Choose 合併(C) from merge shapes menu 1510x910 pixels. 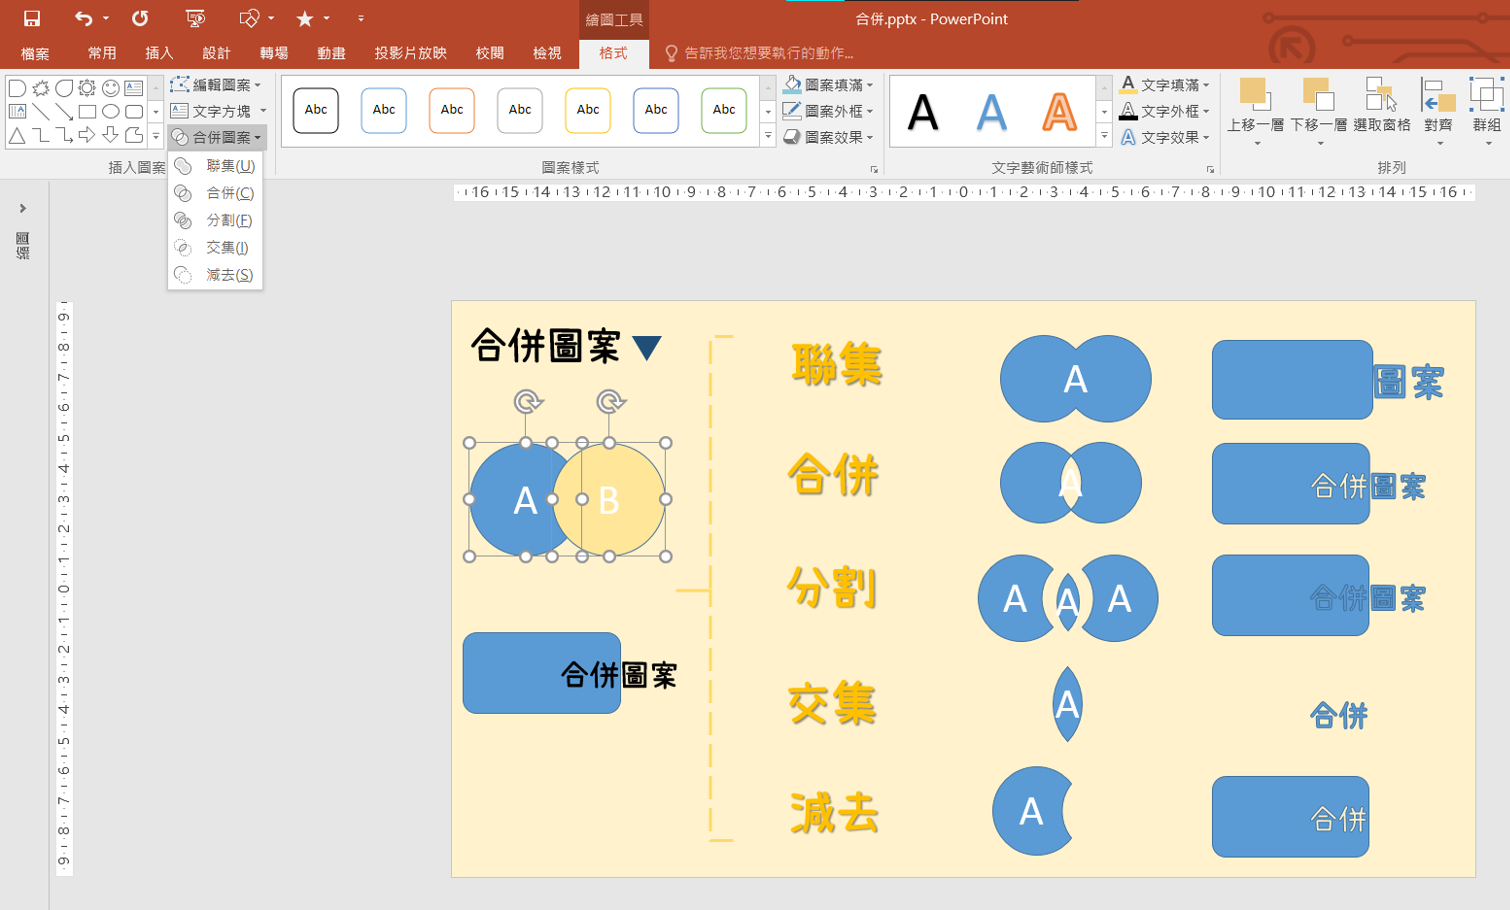click(x=215, y=192)
